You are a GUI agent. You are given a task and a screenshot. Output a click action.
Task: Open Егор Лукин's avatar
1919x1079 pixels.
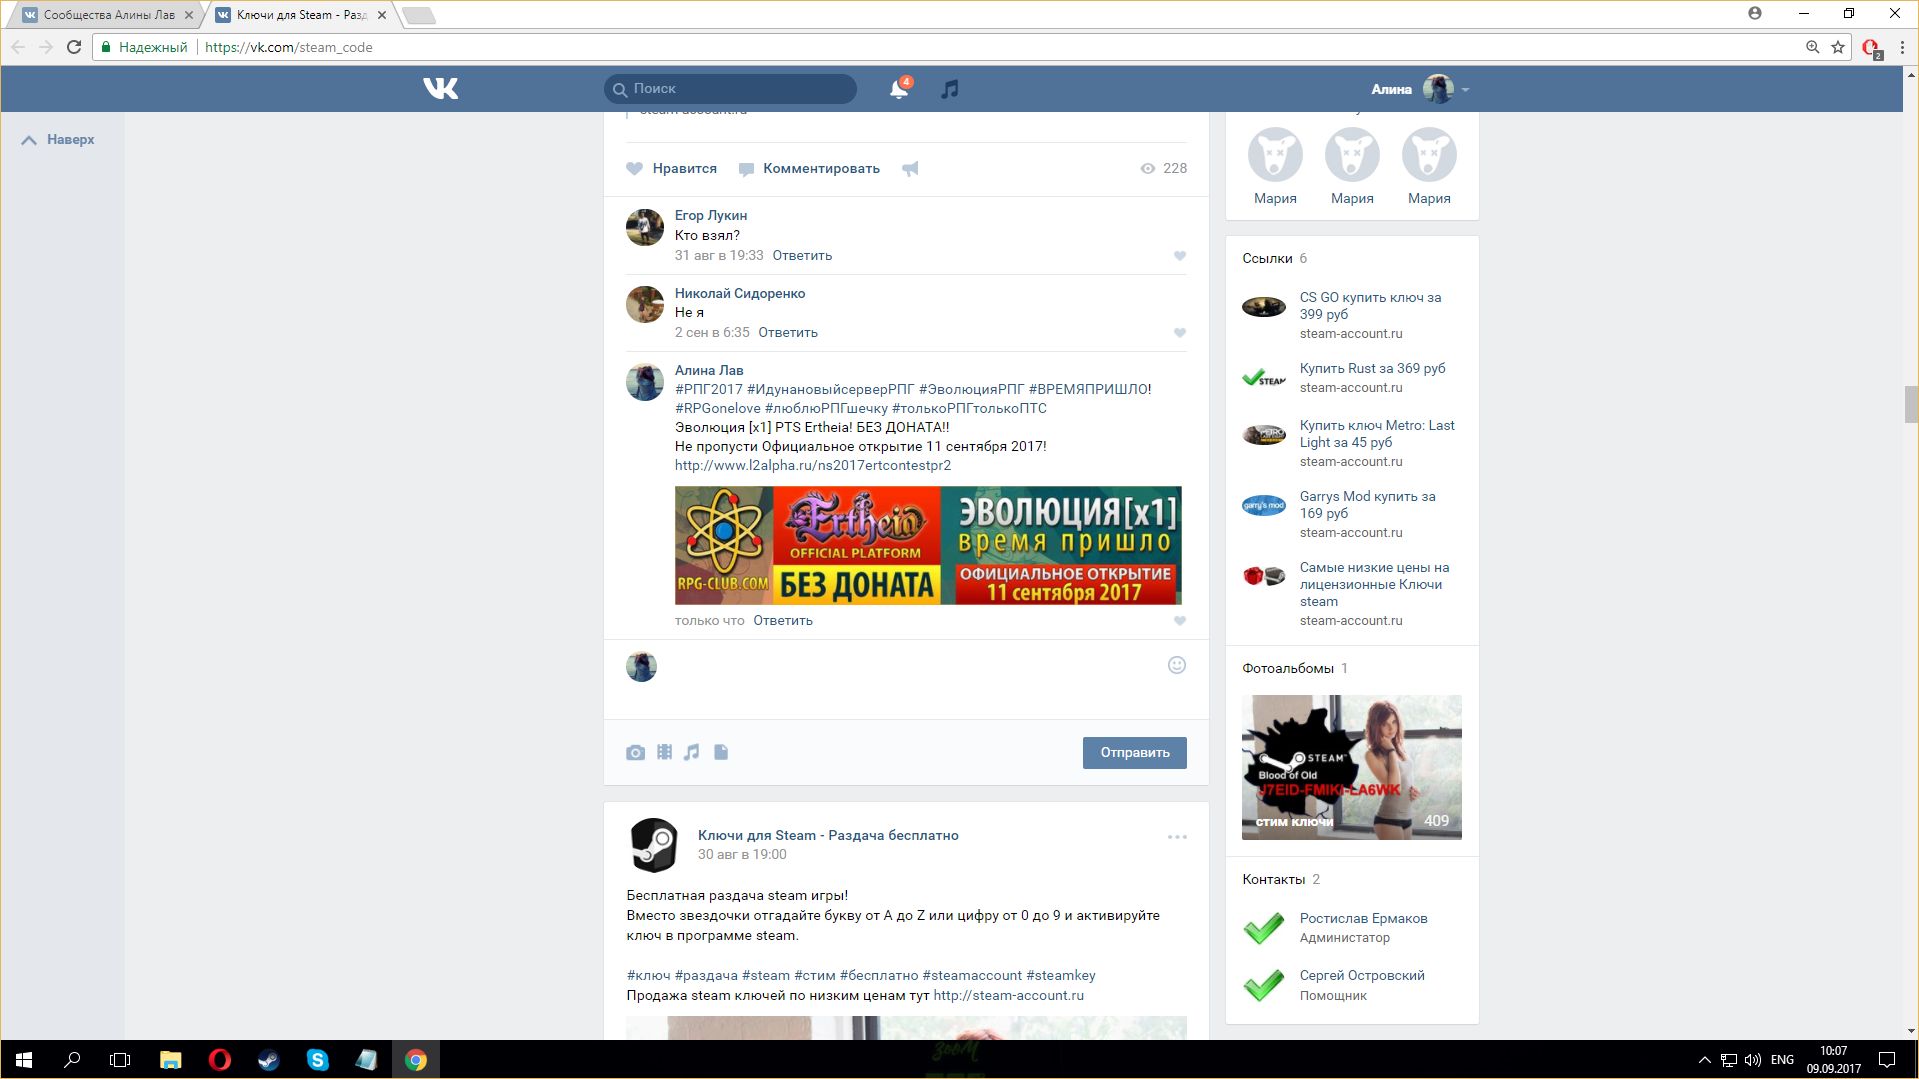pyautogui.click(x=645, y=228)
